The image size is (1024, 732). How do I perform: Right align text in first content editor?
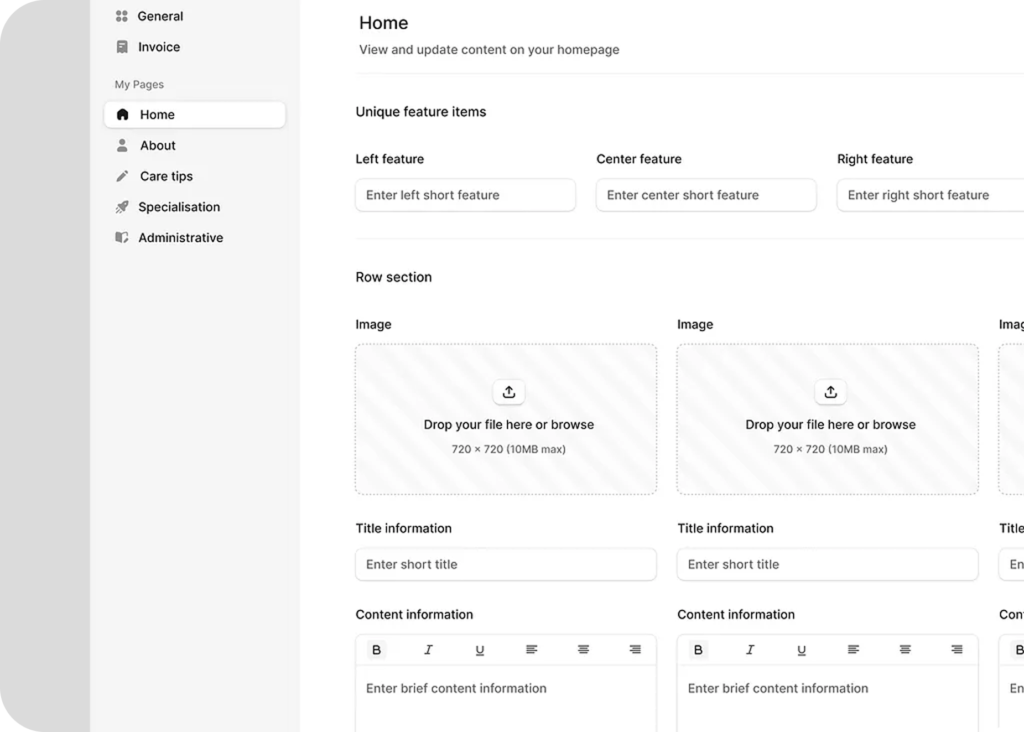[635, 650]
